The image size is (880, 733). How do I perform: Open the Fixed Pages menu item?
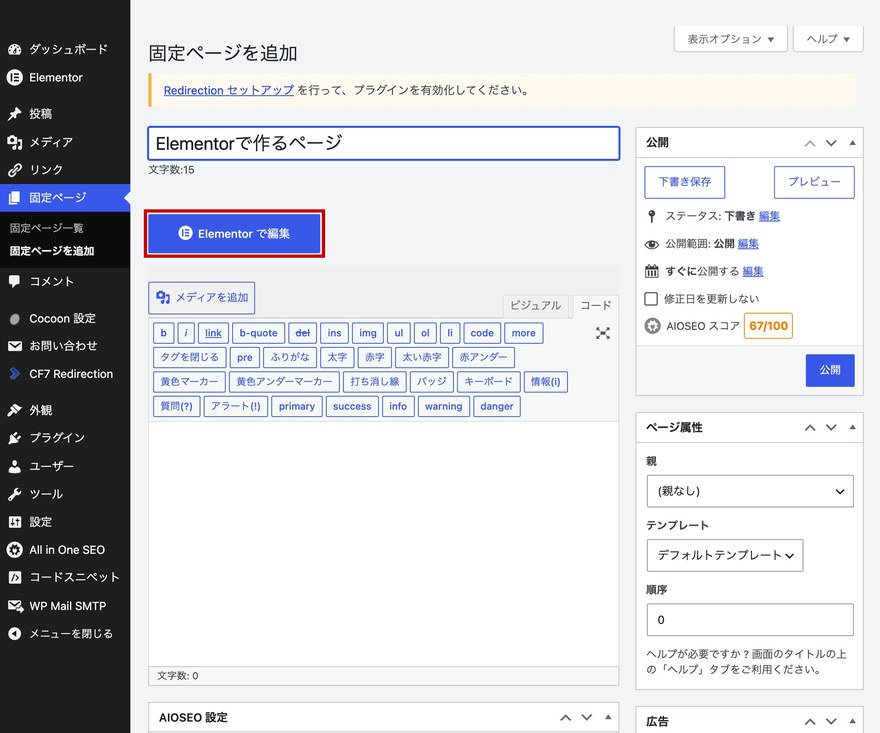pyautogui.click(x=65, y=198)
